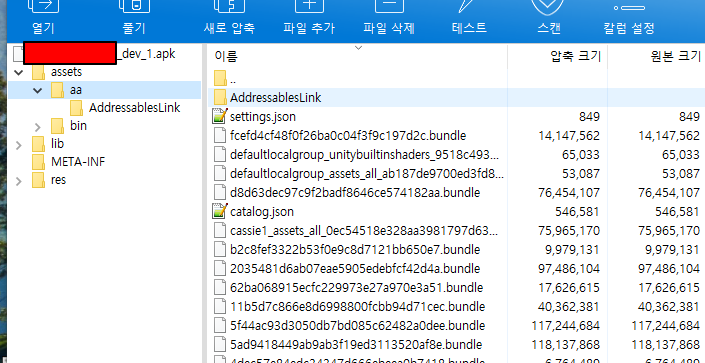Click the 열기 (Open) toolbar button
705x363 pixels.
pos(44,18)
